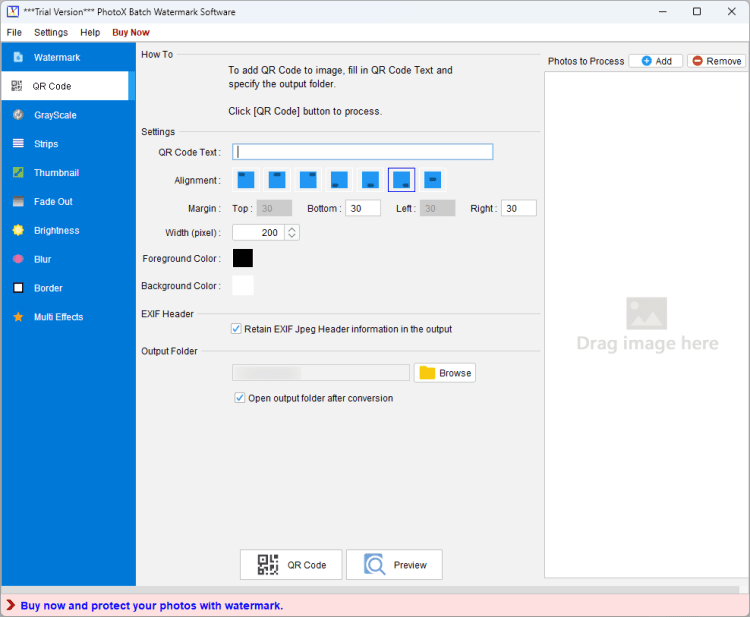Screen dimensions: 750x617
Task: Set alignment to bottom-right
Action: [x=401, y=180]
